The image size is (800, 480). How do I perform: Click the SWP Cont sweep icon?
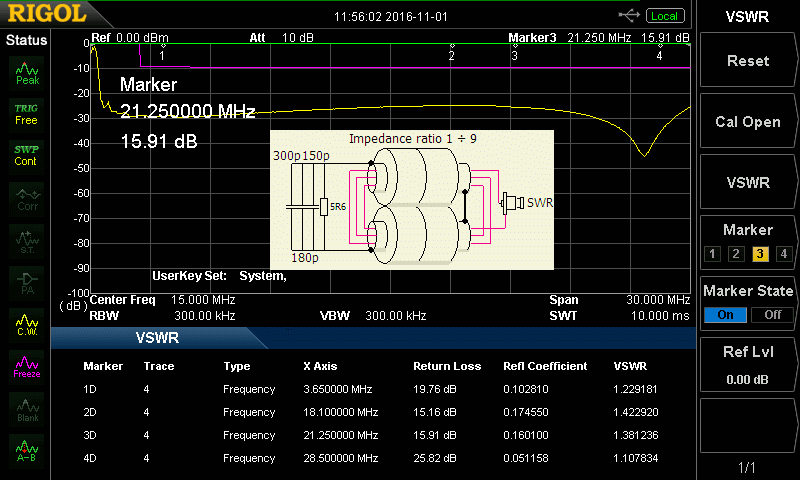coord(27,155)
